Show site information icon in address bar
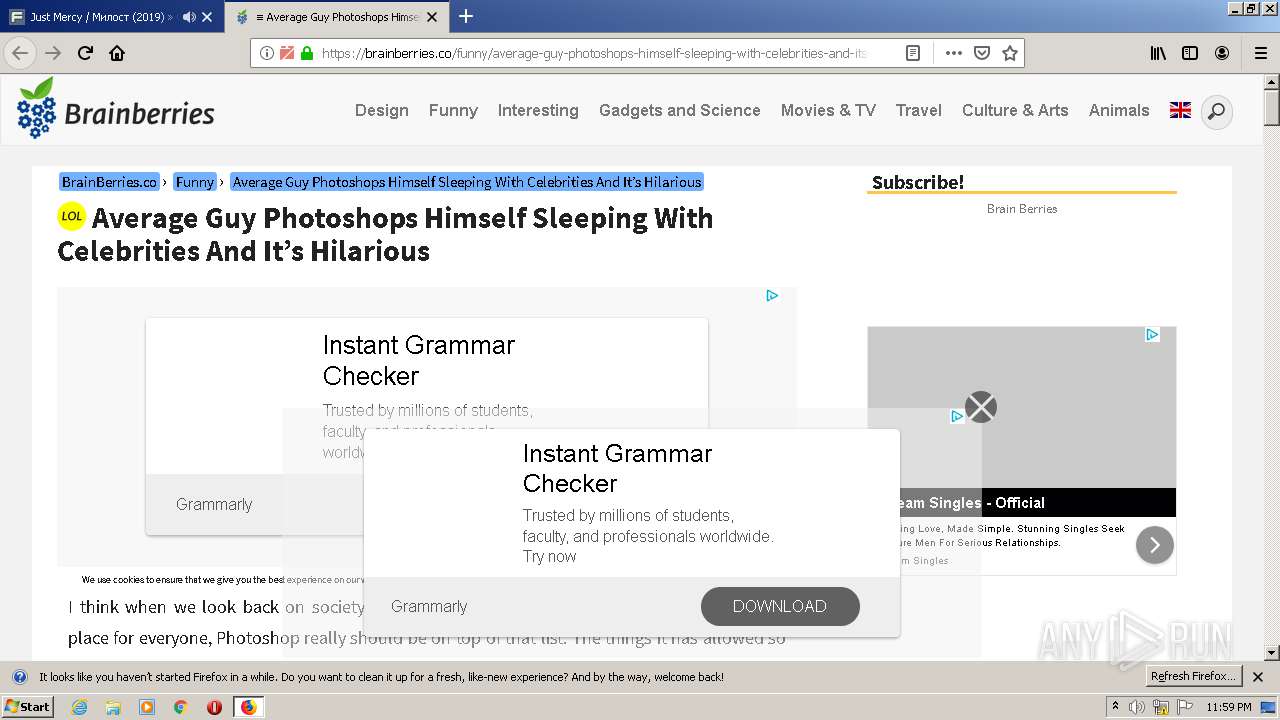Image resolution: width=1280 pixels, height=720 pixels. 267,53
